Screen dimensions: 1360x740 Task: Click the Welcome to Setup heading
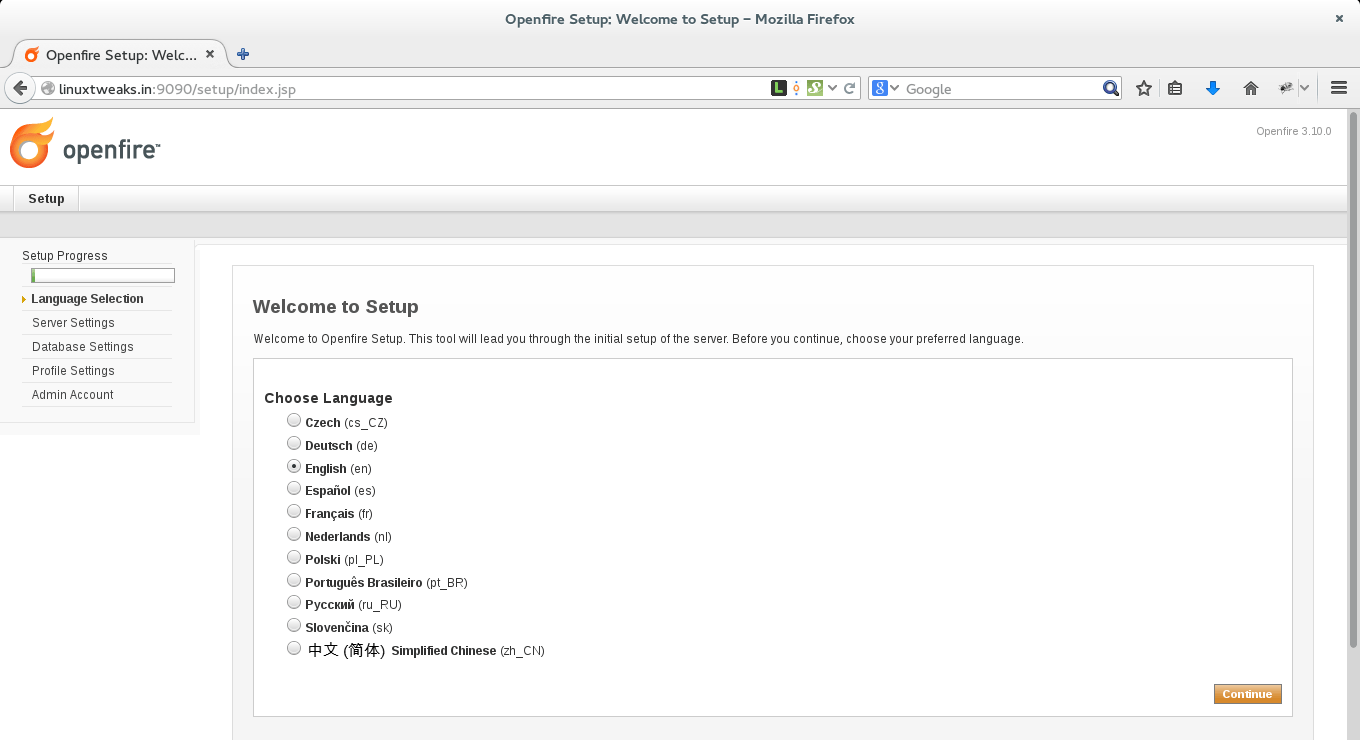(x=335, y=307)
